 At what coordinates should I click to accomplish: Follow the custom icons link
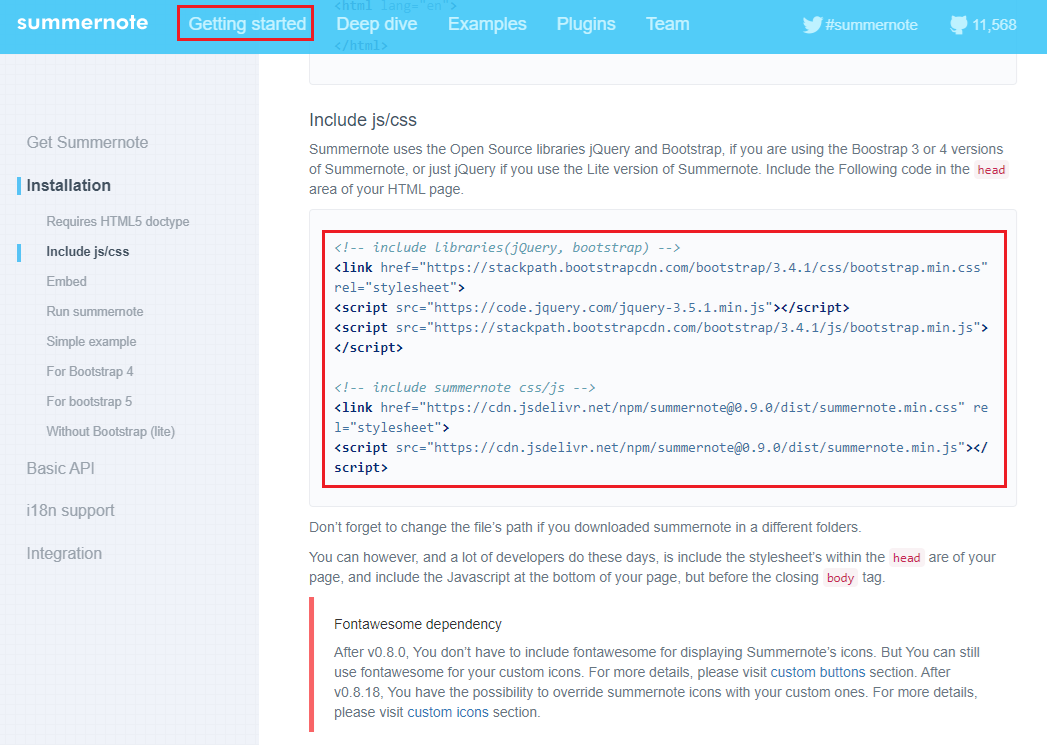pyautogui.click(x=448, y=712)
